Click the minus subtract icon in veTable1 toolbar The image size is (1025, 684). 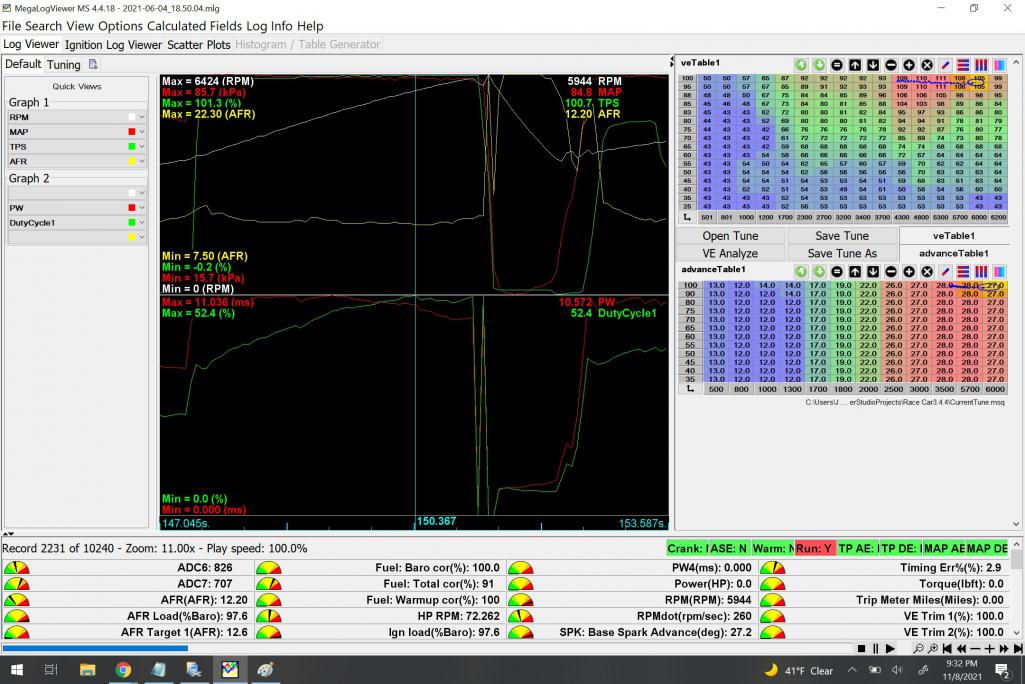[891, 65]
